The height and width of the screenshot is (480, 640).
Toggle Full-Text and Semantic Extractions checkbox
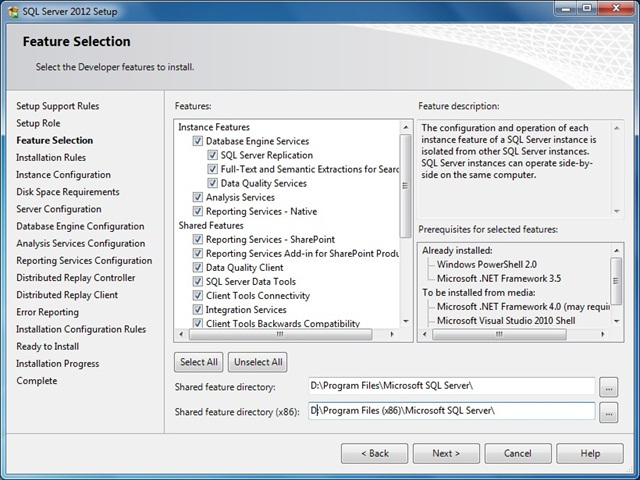[x=212, y=169]
